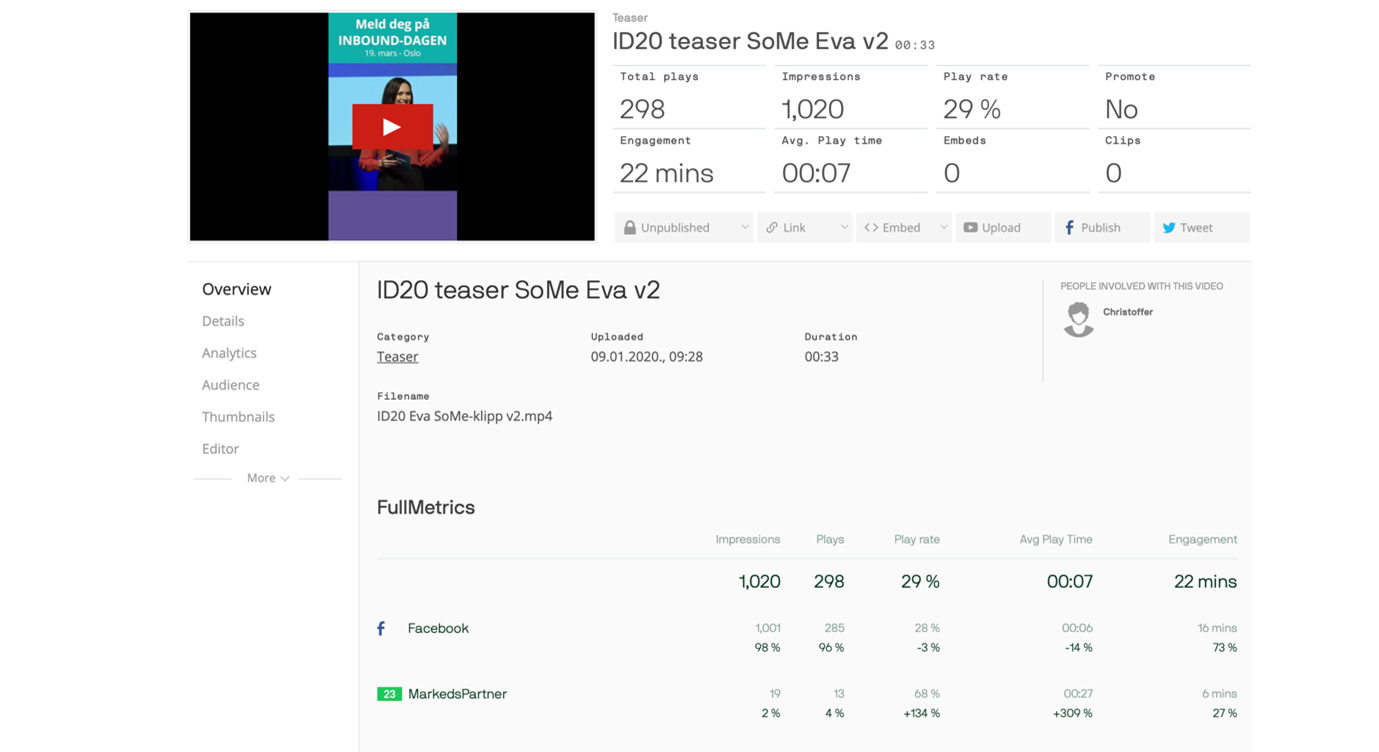The height and width of the screenshot is (752, 1379).
Task: Click the Clips count stat
Action: (x=1114, y=173)
